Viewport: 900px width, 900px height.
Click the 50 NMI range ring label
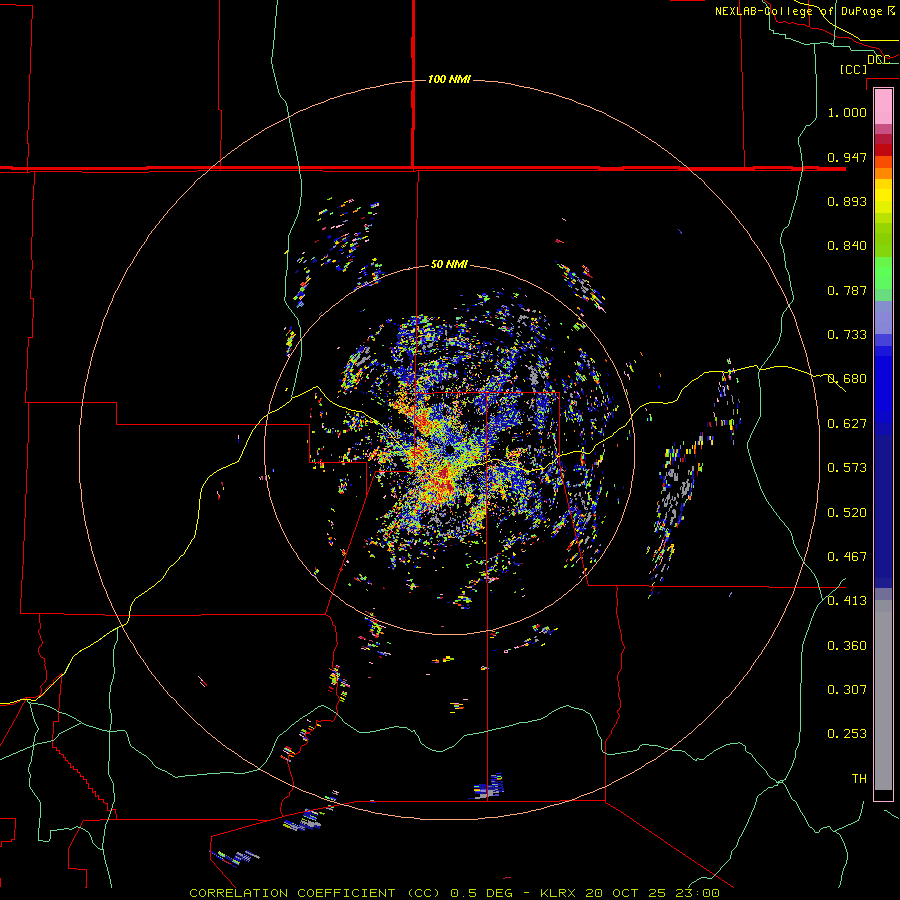[x=449, y=265]
